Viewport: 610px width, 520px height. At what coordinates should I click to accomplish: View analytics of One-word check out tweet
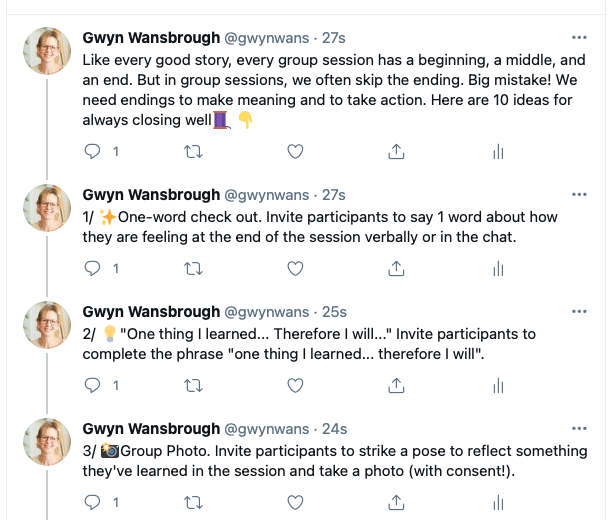coord(498,268)
